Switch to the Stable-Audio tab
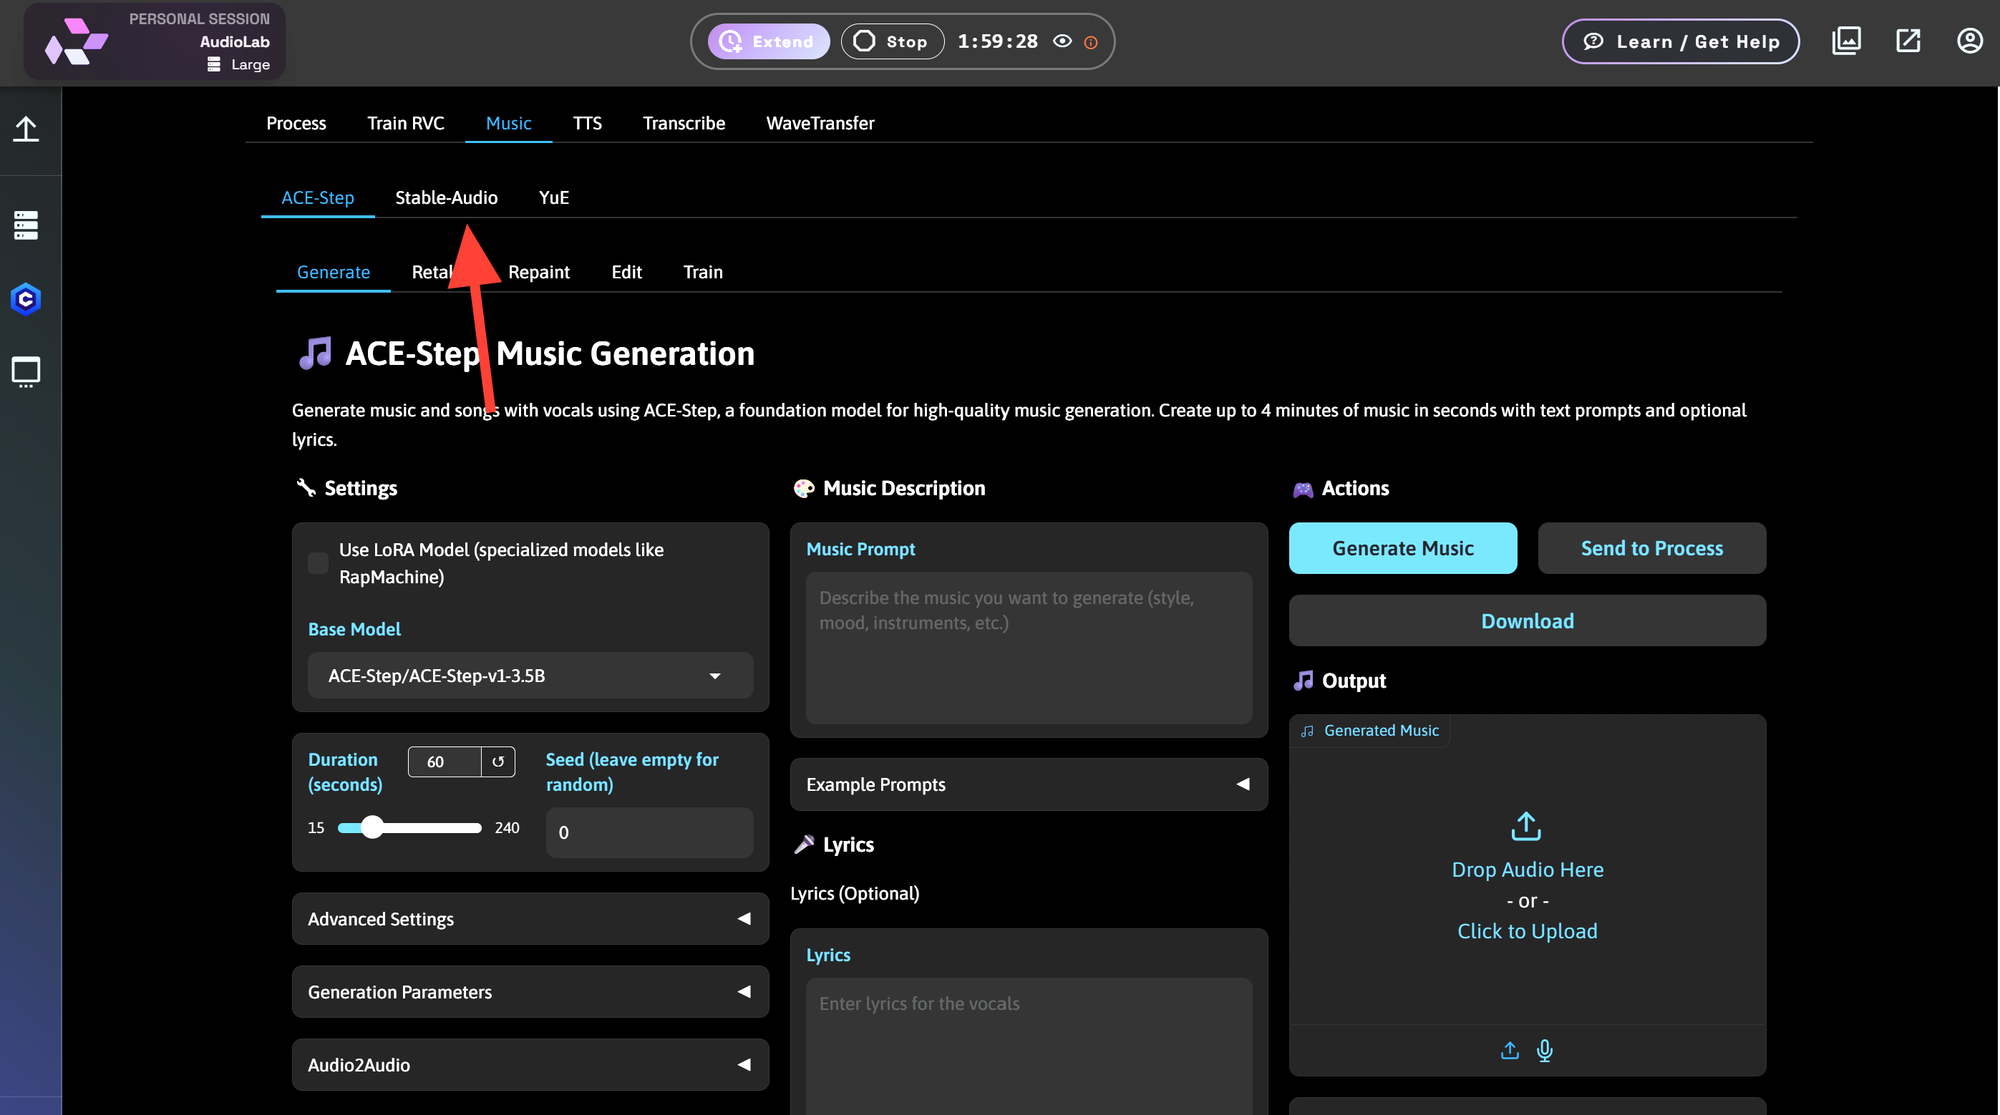Viewport: 2000px width, 1115px height. 446,197
